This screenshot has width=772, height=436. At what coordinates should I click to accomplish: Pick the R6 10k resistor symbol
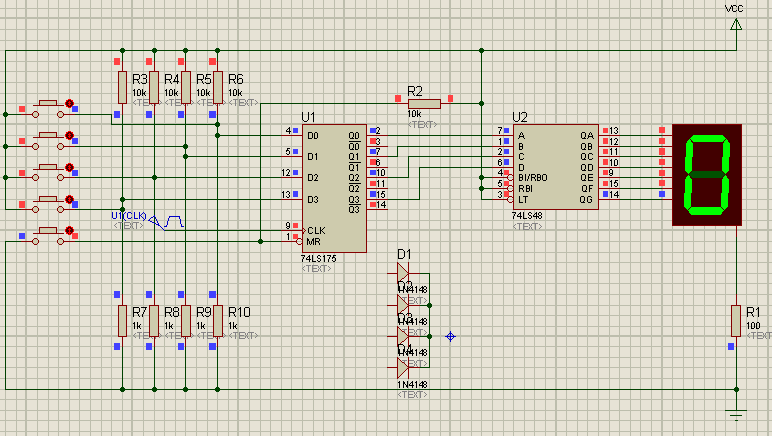tap(218, 88)
